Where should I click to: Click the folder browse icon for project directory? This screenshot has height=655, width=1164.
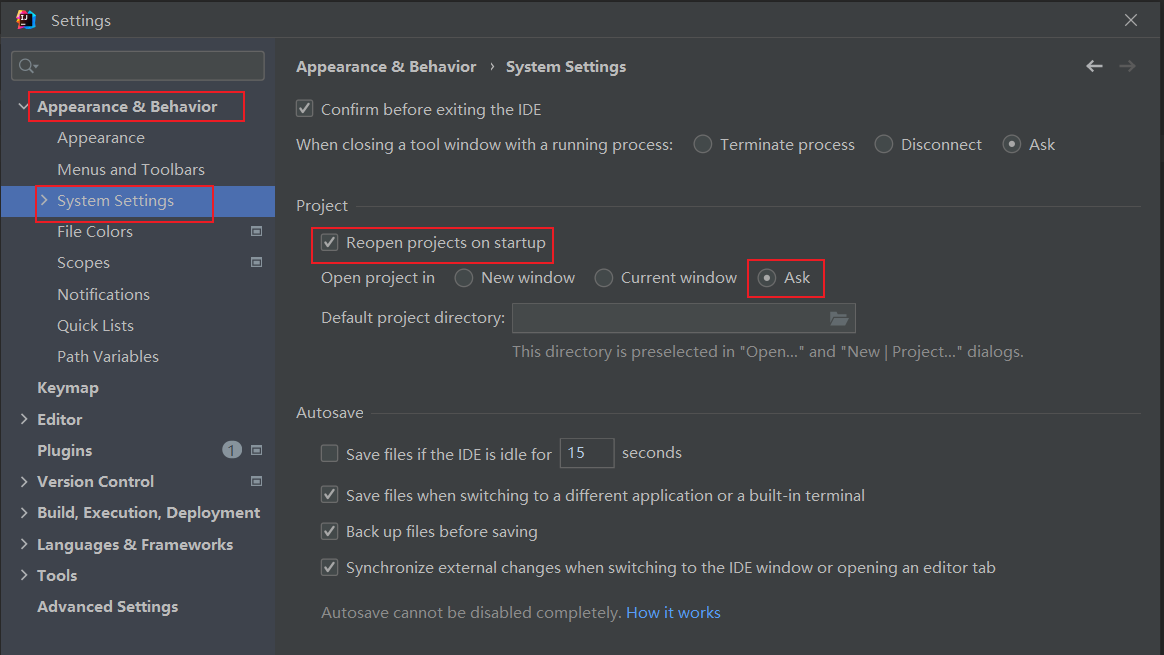click(x=839, y=318)
